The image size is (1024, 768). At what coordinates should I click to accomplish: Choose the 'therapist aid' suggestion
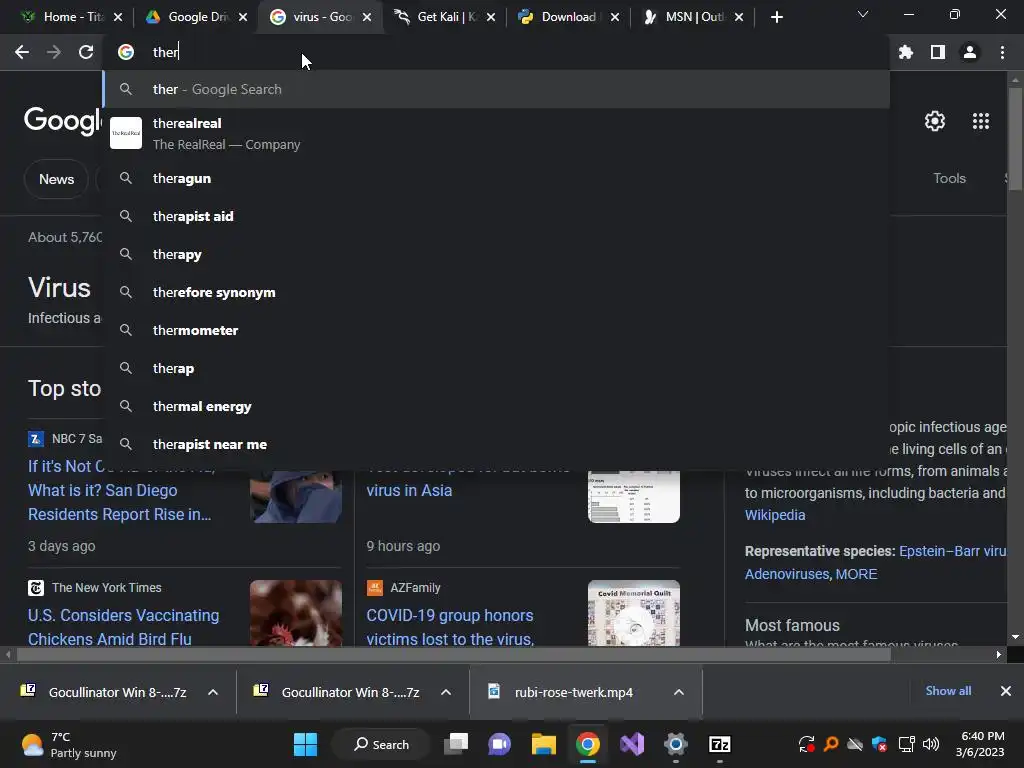[496, 216]
